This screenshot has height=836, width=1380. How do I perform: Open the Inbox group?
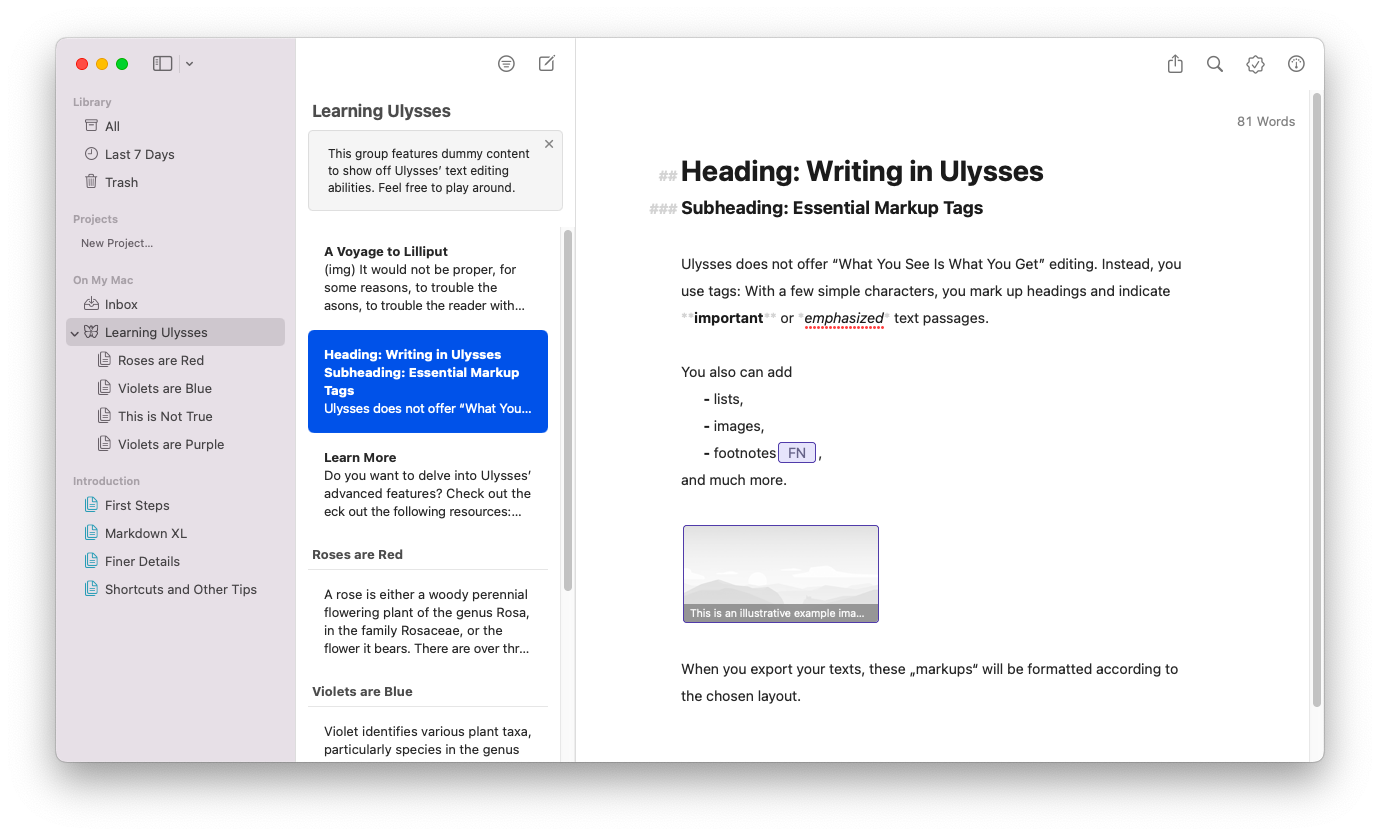[x=175, y=304]
